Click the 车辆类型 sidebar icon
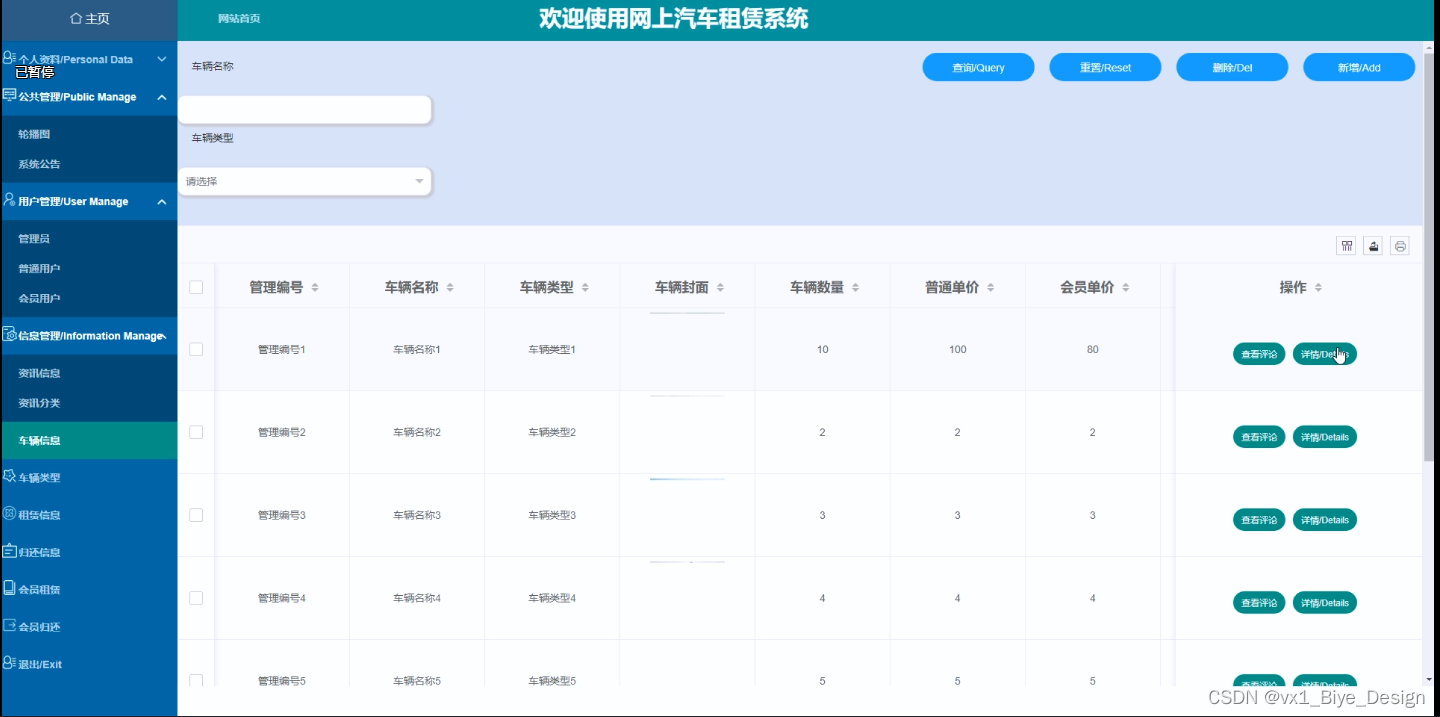 pos(9,477)
